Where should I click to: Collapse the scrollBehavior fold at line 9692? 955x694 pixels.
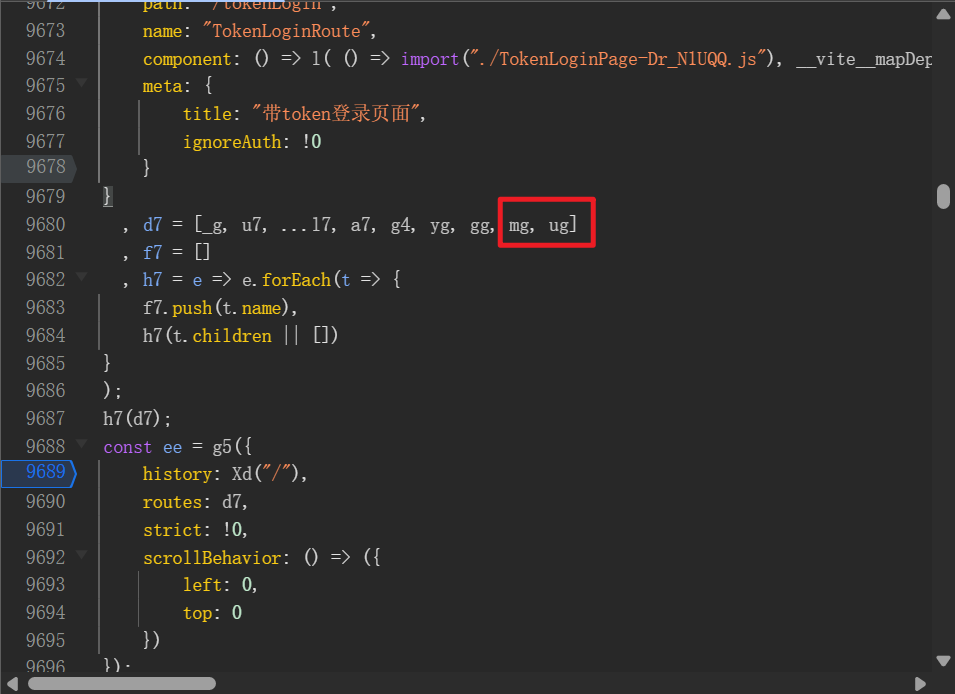click(x=80, y=556)
